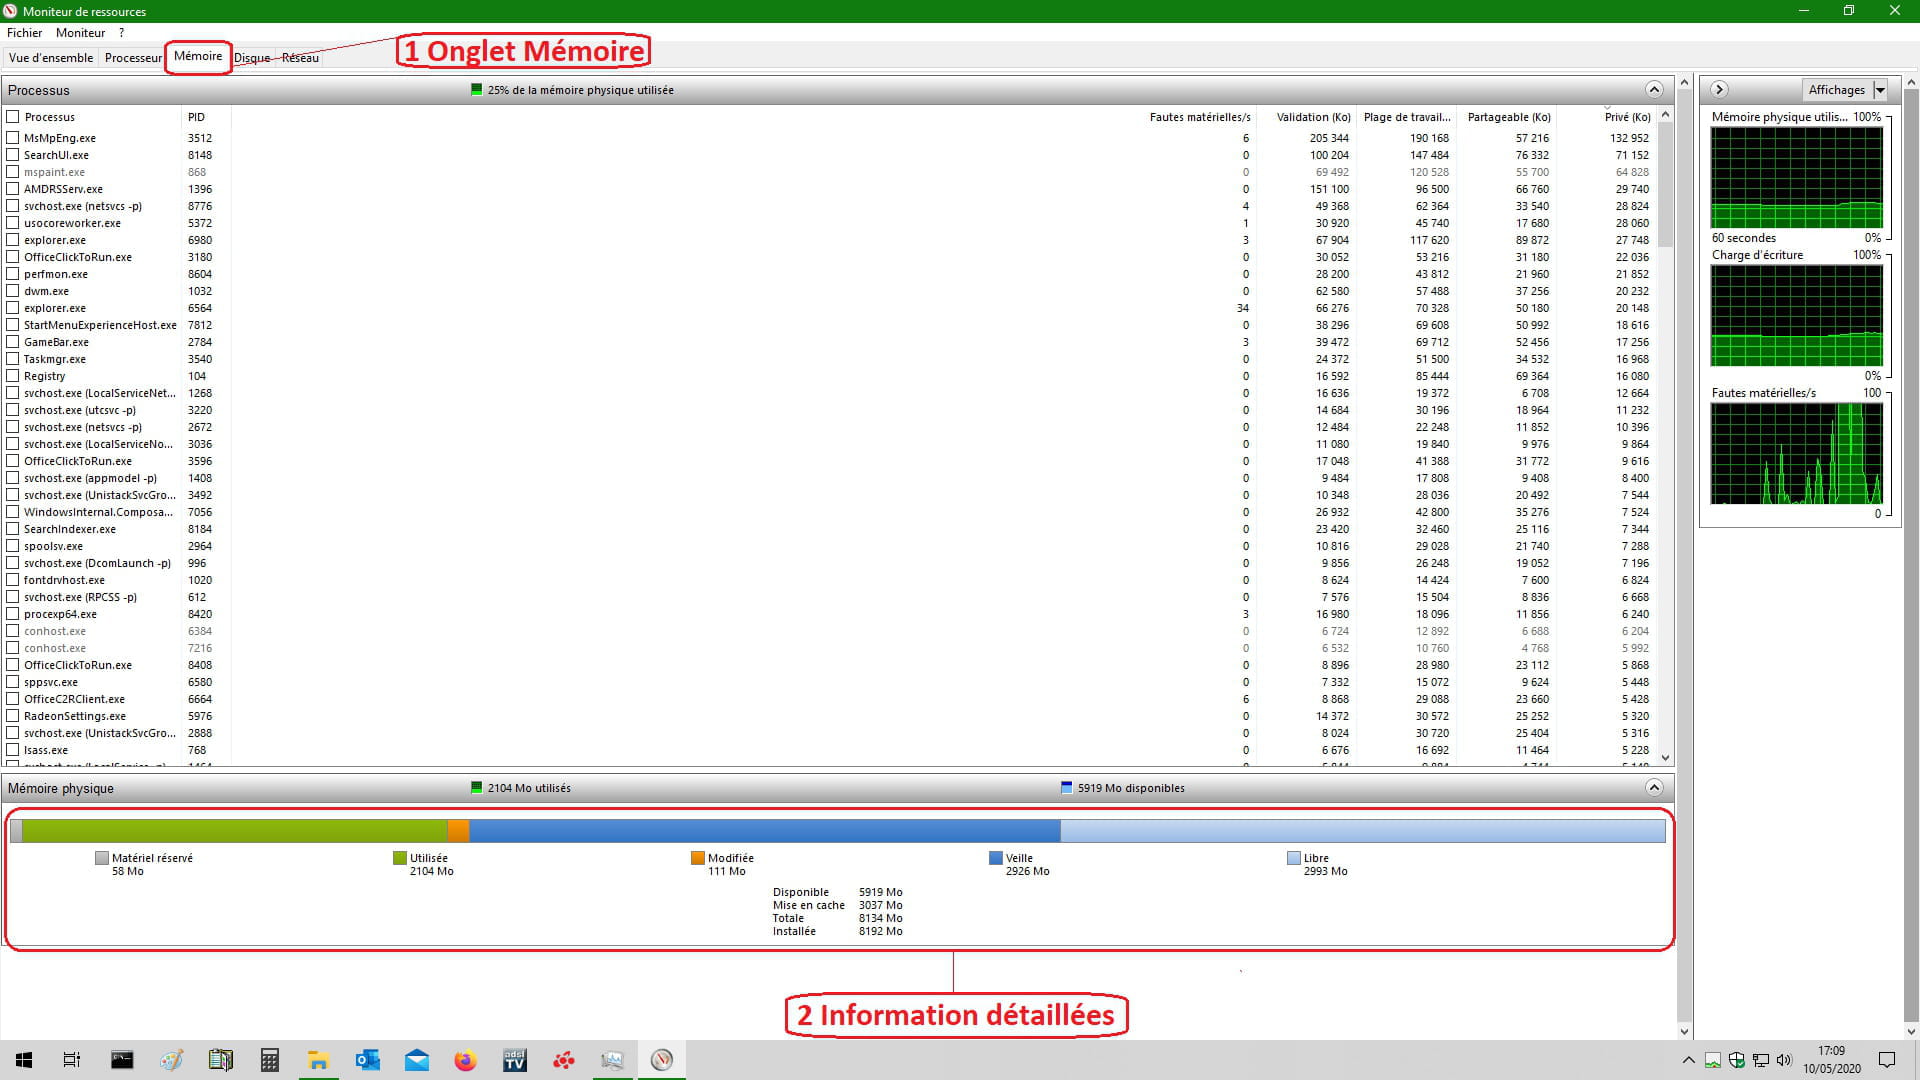Click the Fautes matérielles/s graph
This screenshot has width=1920, height=1080.
click(1796, 454)
